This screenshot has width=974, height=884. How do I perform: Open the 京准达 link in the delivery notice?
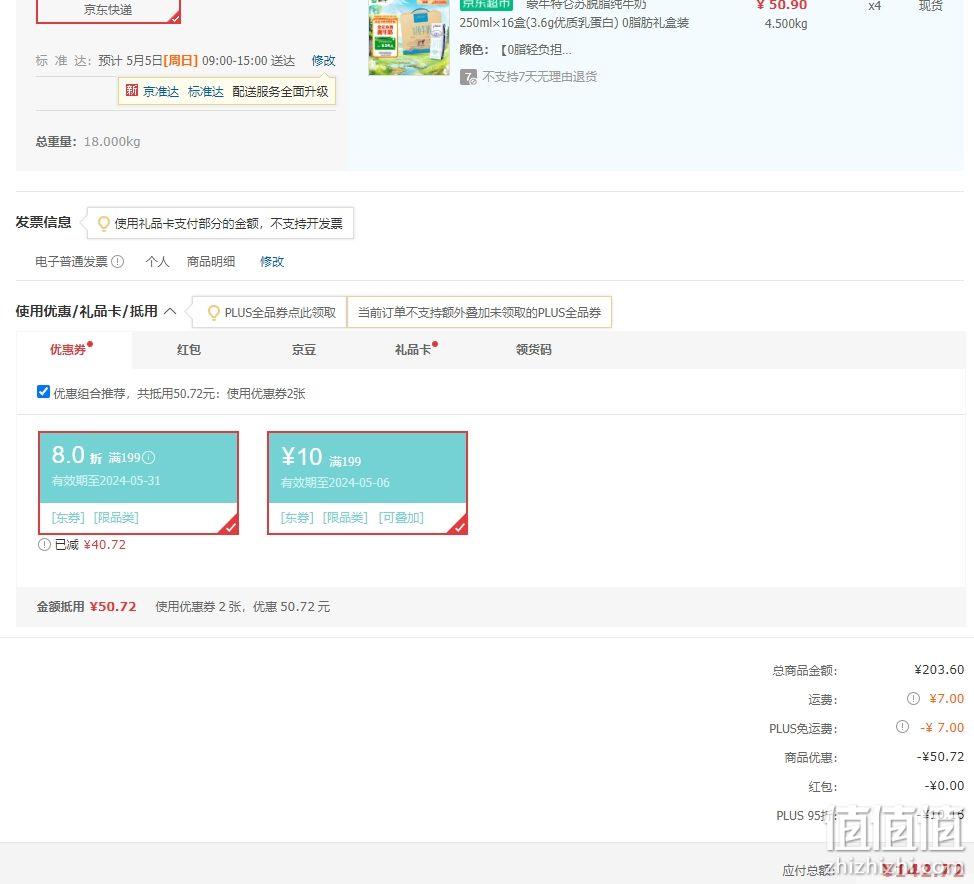click(161, 91)
